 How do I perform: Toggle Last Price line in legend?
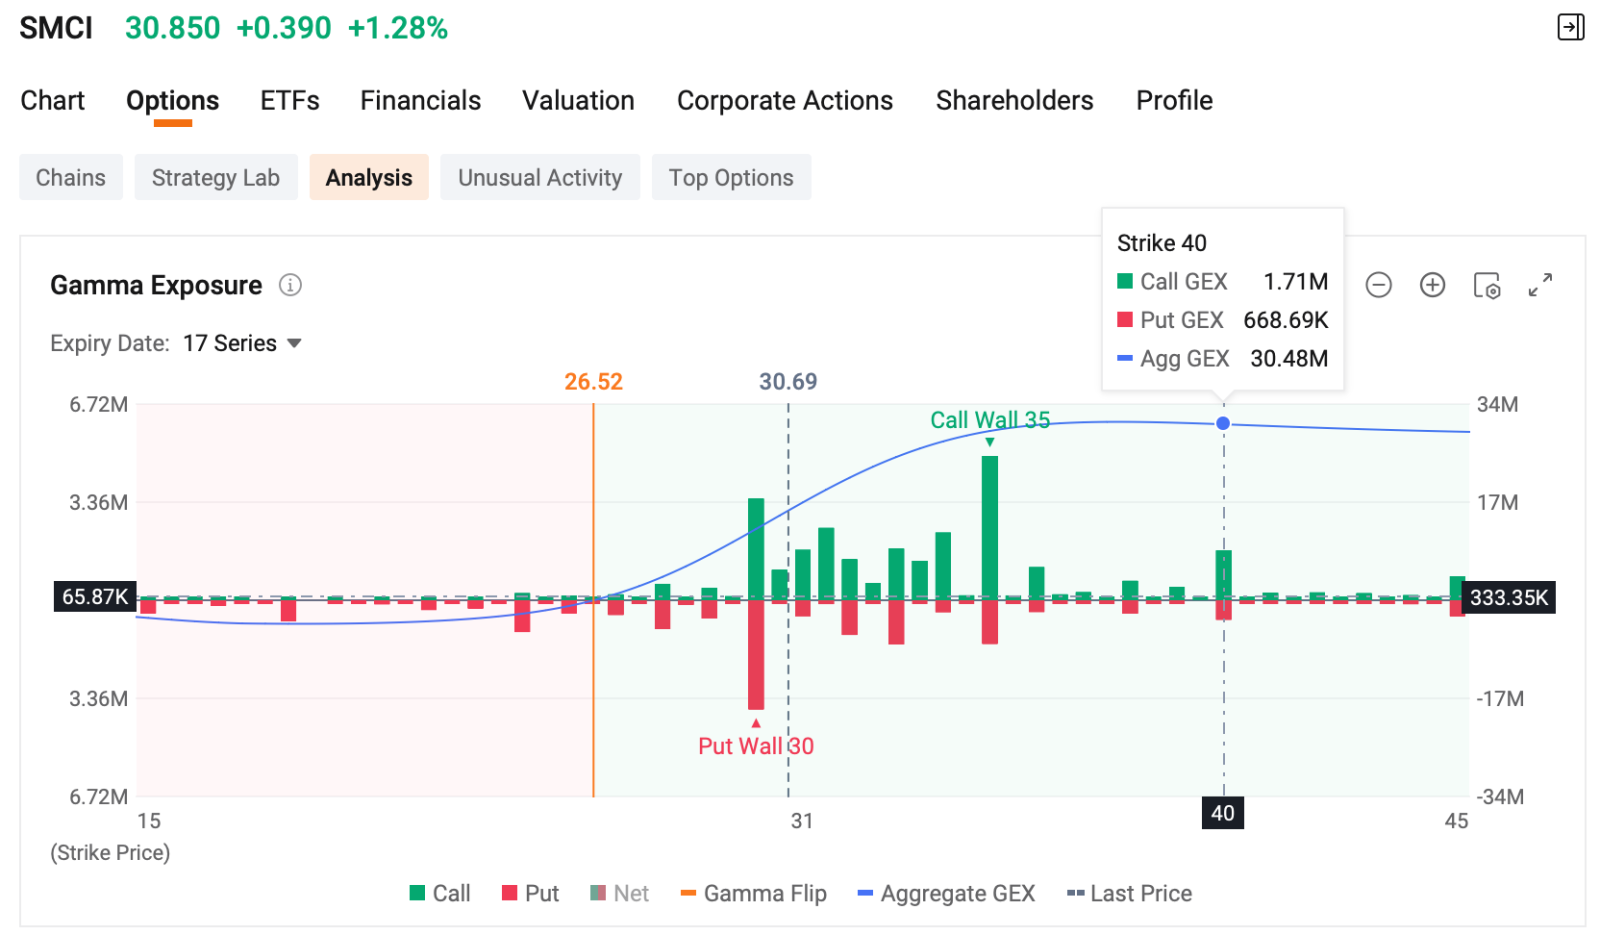[x=1129, y=893]
